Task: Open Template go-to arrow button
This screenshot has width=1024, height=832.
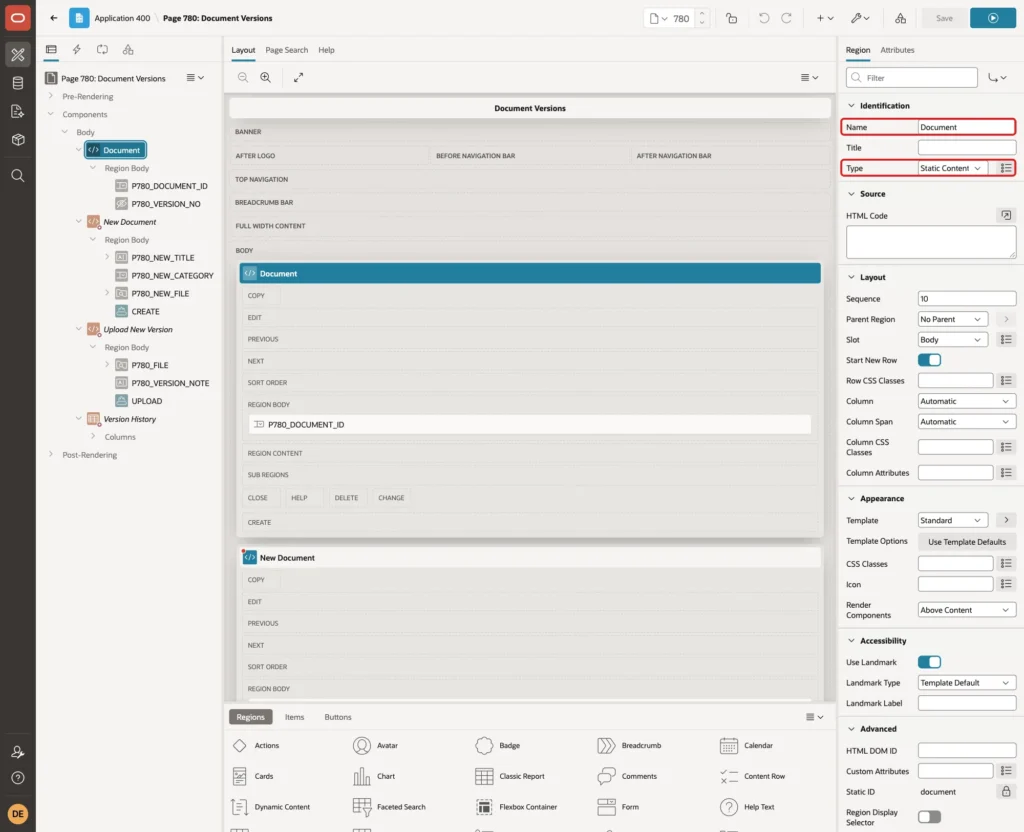Action: (1006, 520)
